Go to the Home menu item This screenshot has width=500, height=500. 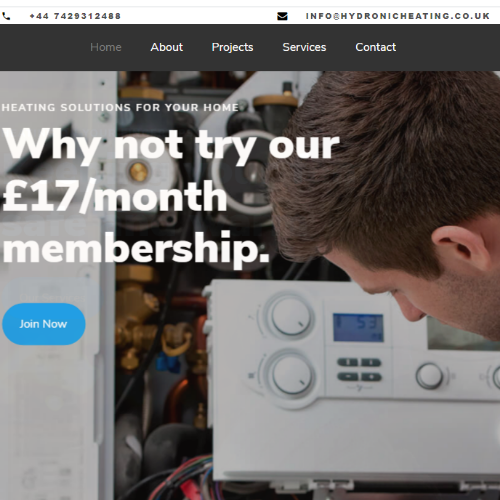[106, 47]
